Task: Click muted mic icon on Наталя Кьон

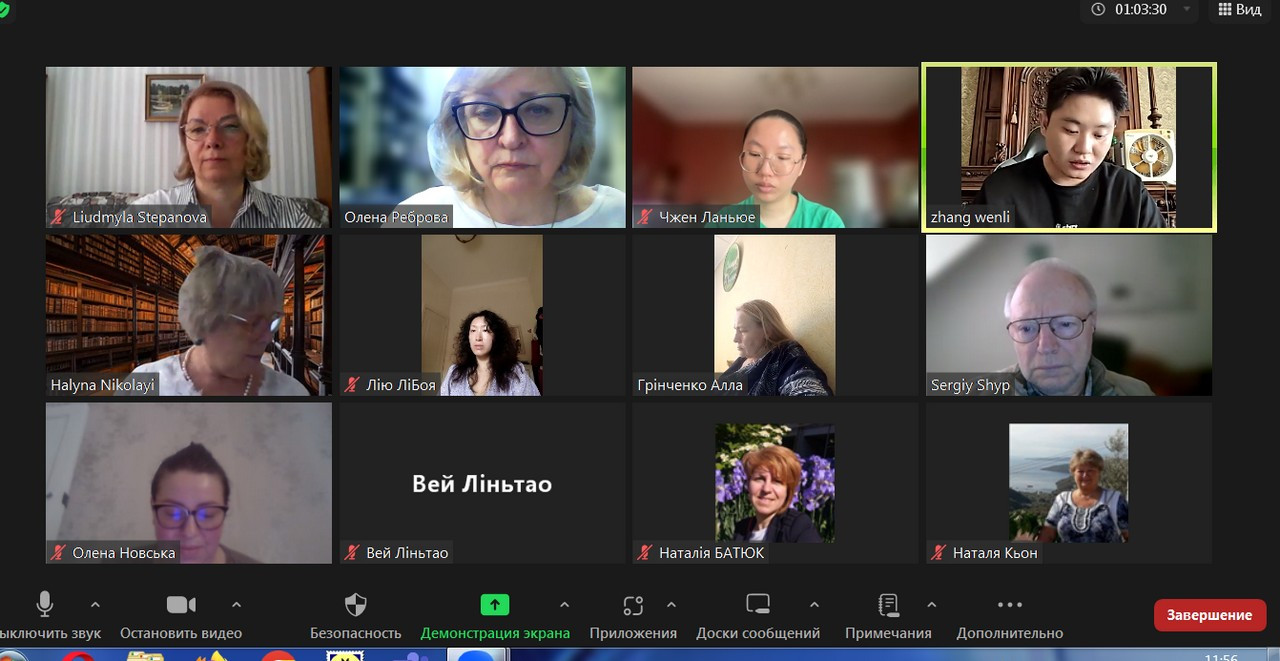Action: coord(939,553)
